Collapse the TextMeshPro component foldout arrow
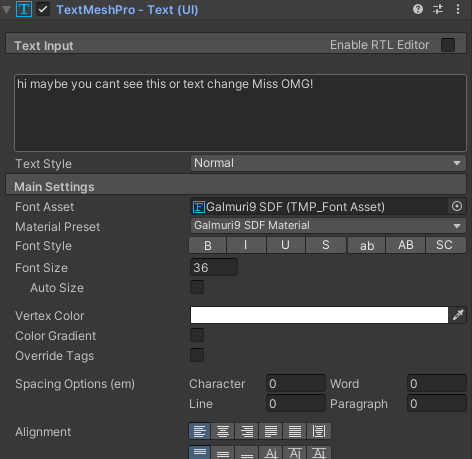 click(6, 10)
